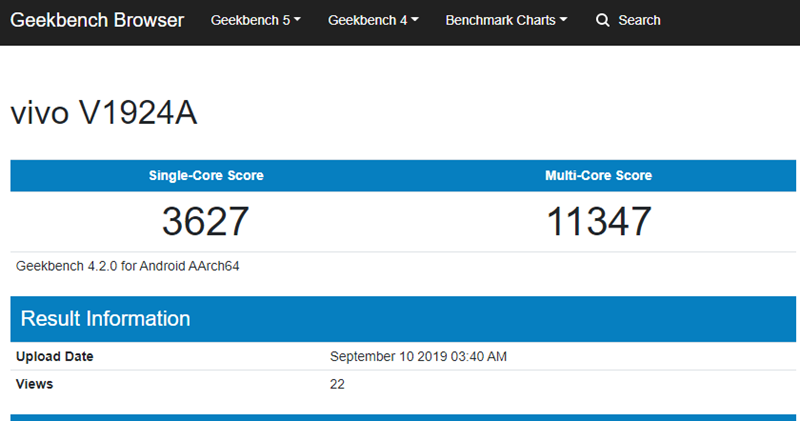
Task: Select the Upload Date row label
Action: [55, 357]
